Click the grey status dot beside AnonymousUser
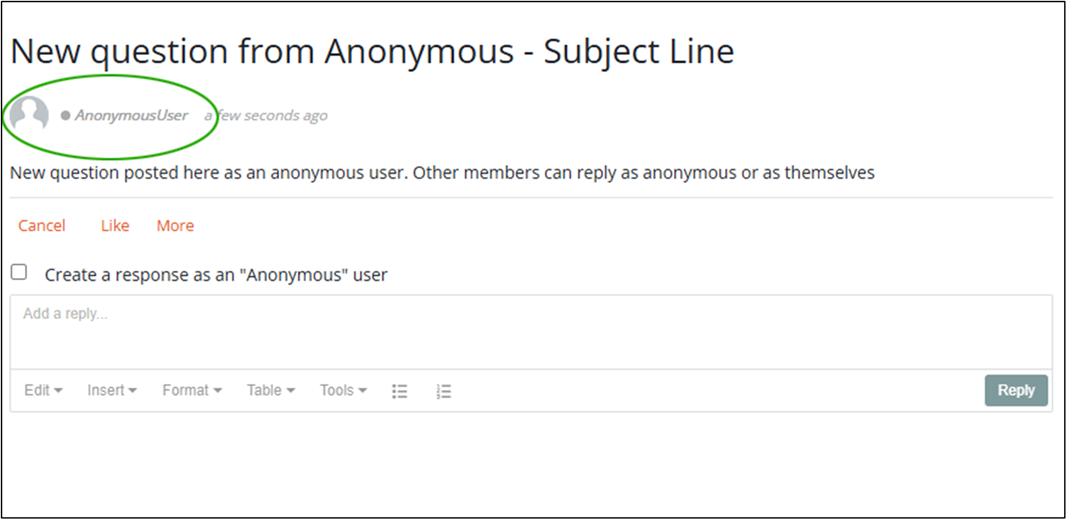Image resolution: width=1066 pixels, height=519 pixels. [65, 116]
